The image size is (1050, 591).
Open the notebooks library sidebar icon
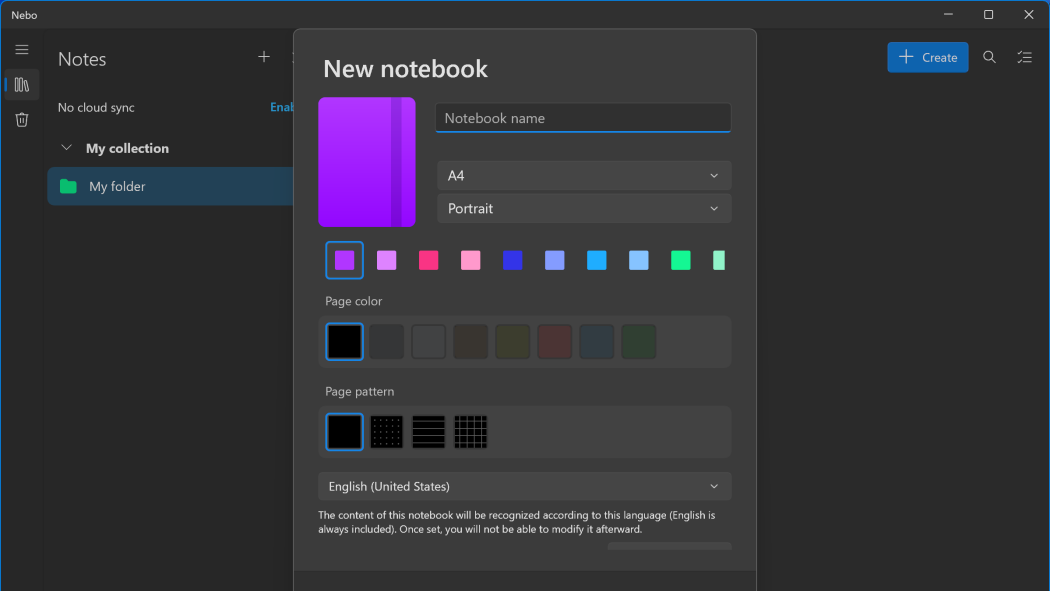[x=22, y=85]
